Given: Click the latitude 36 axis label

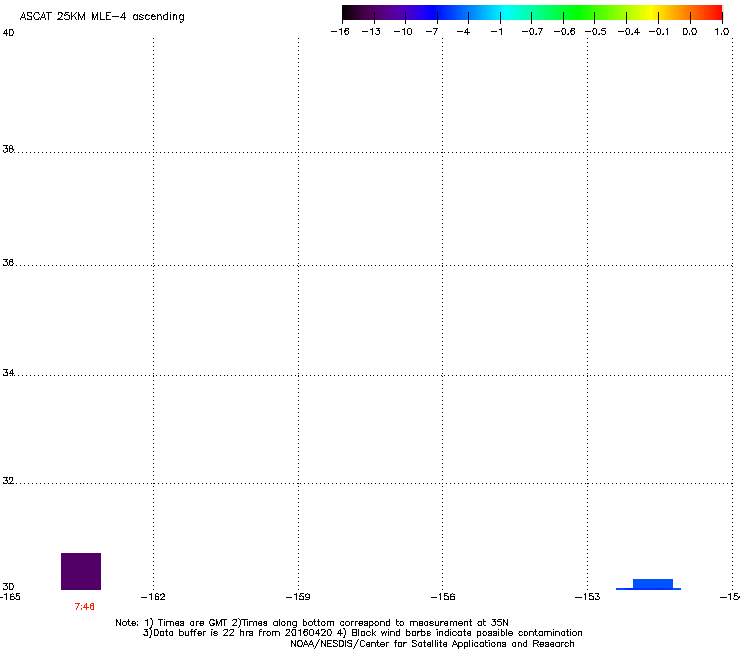Looking at the screenshot, I should click(8, 262).
